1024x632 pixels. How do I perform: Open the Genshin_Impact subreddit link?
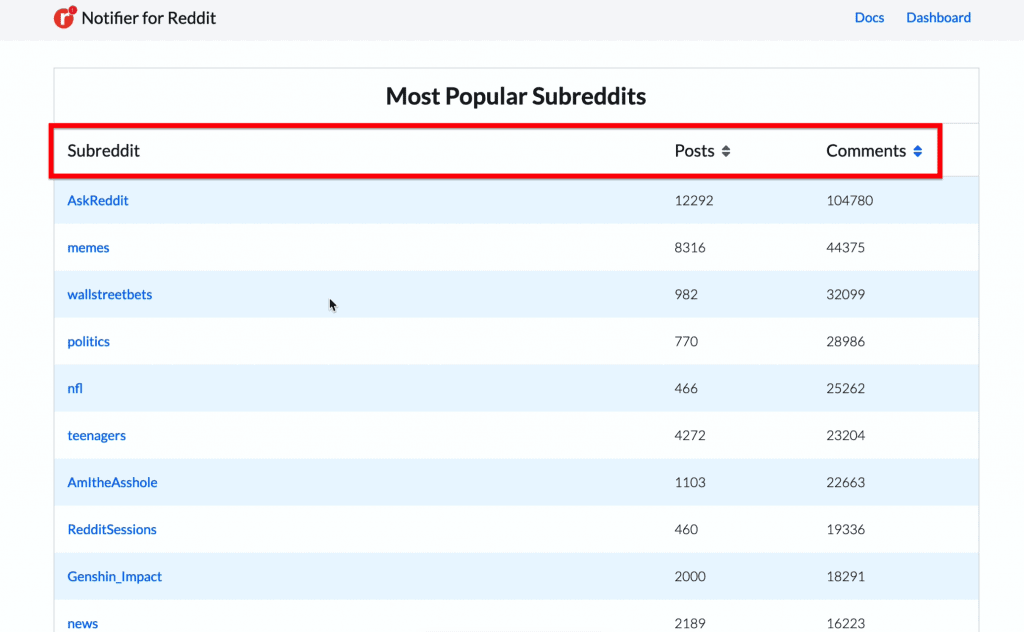pos(115,577)
